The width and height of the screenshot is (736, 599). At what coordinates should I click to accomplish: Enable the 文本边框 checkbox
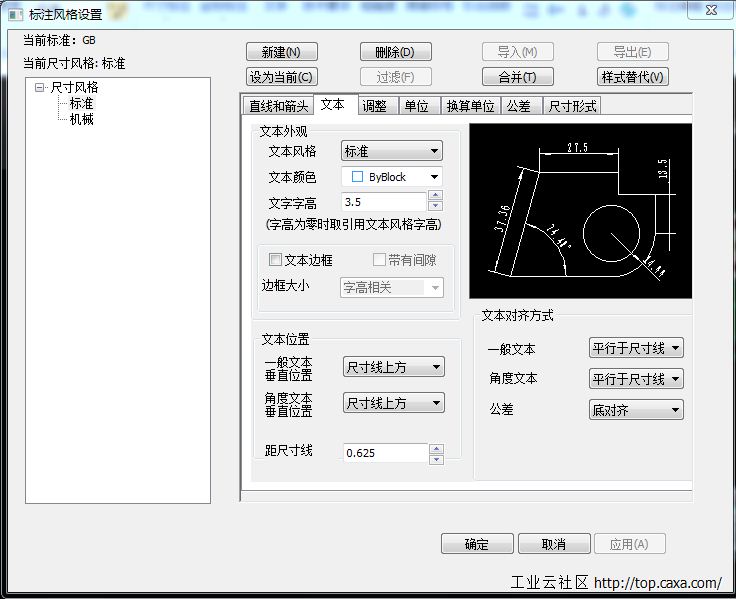(x=276, y=260)
